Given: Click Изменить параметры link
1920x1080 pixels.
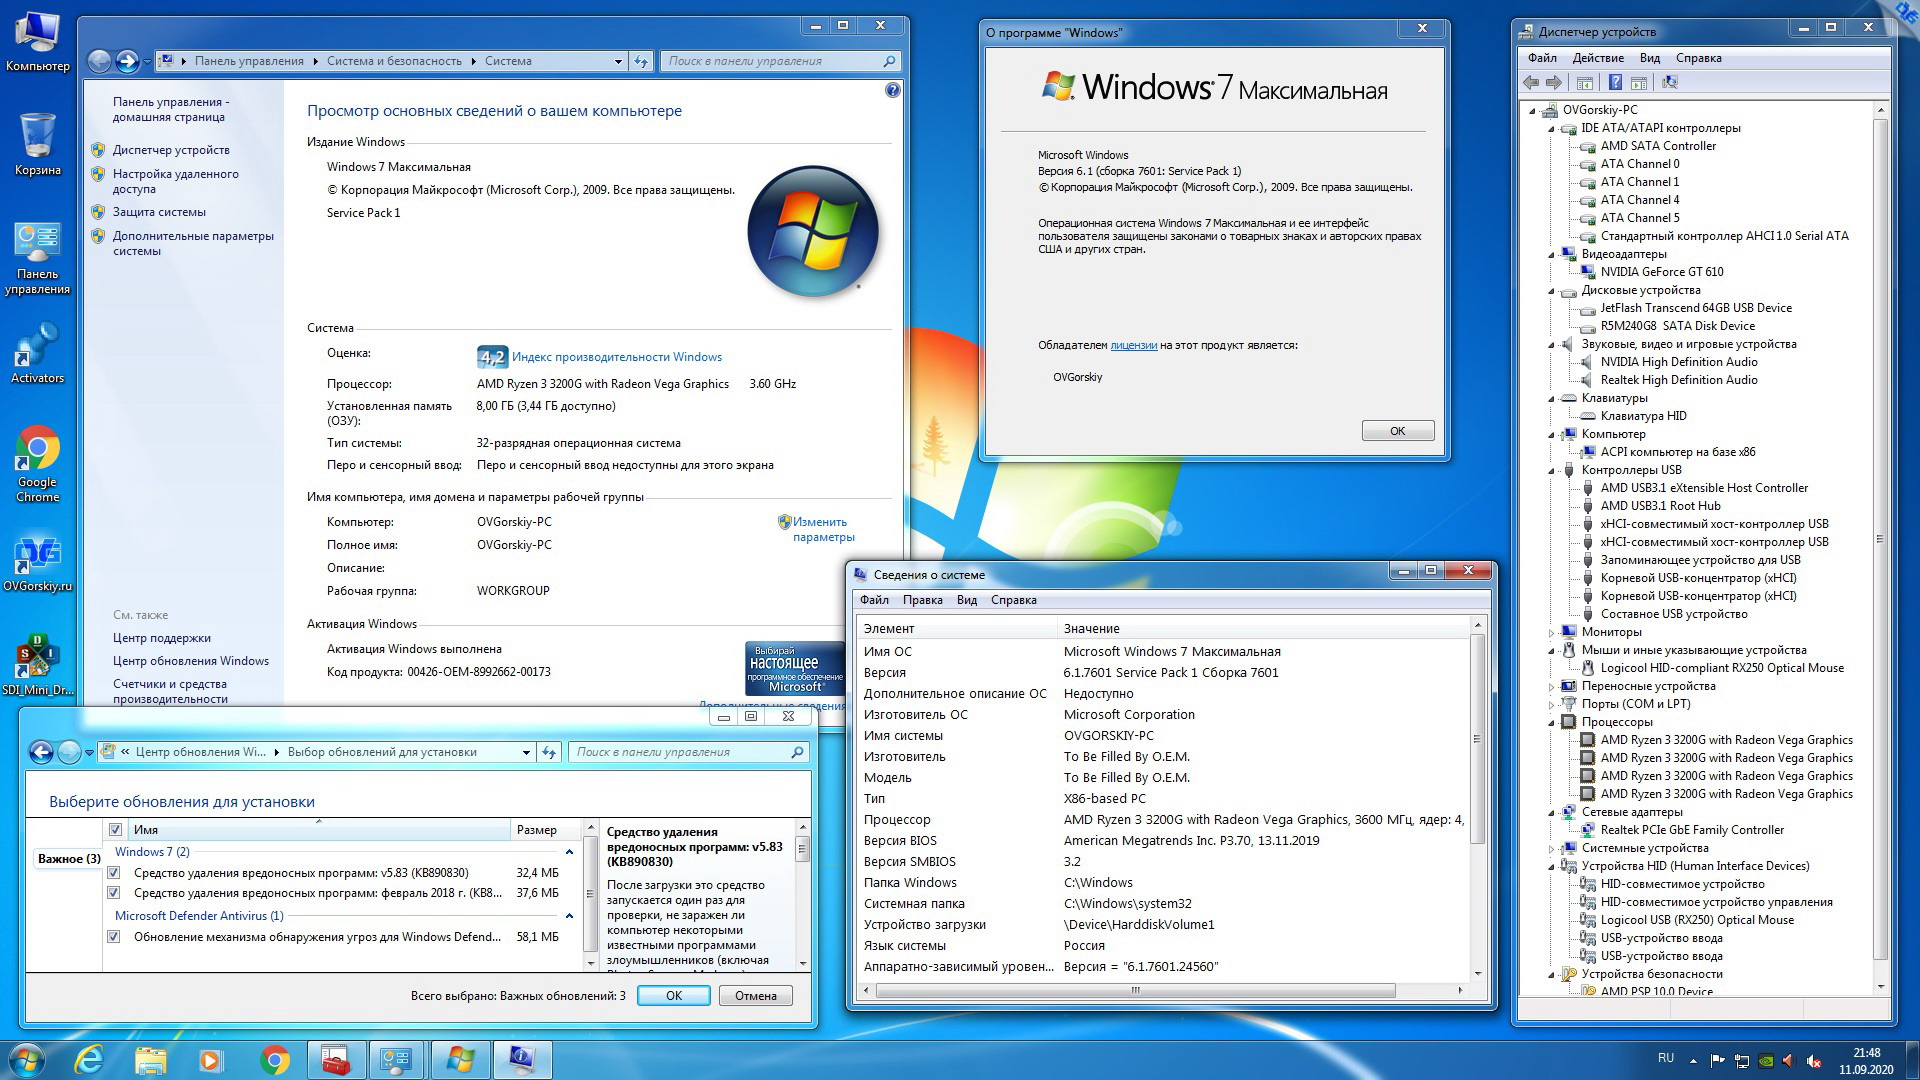Looking at the screenshot, I should pyautogui.click(x=823, y=529).
